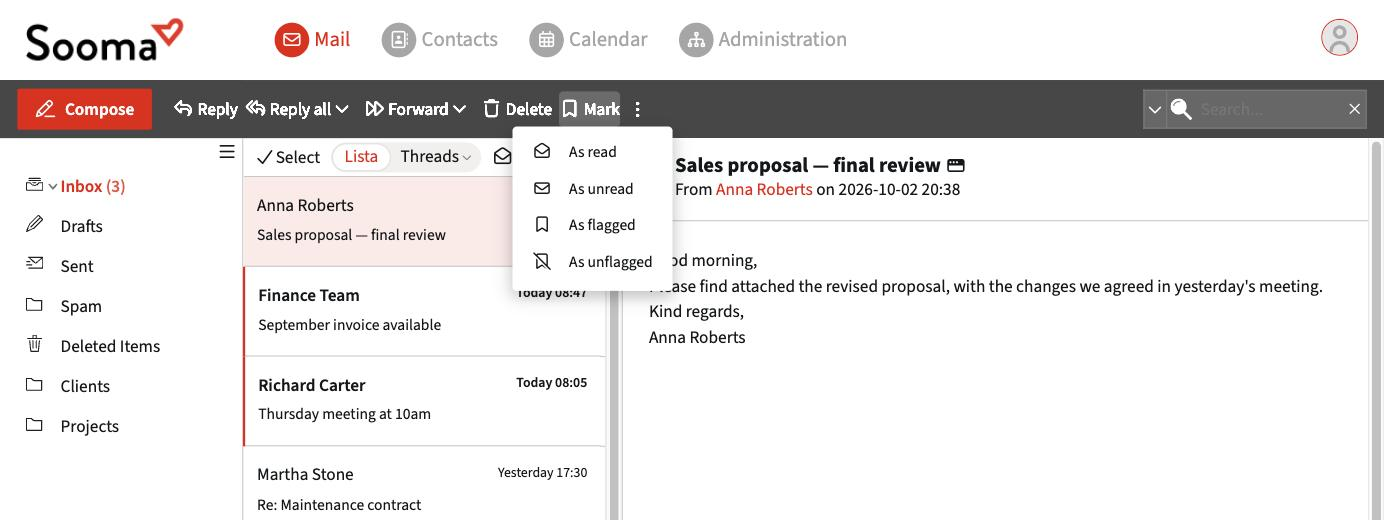Open folder list hamburger menu

(227, 152)
